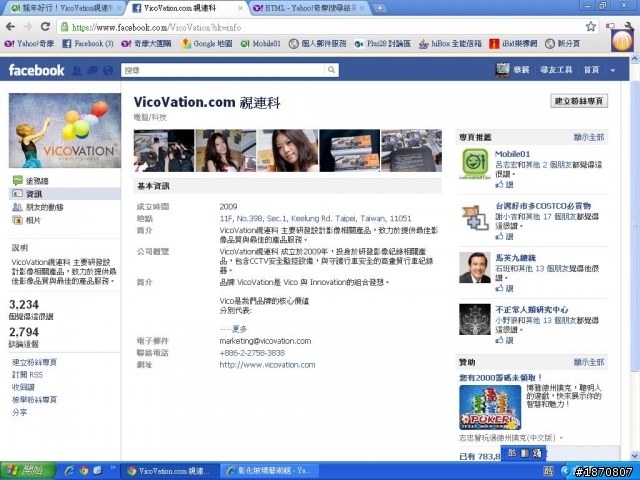640x480 pixels.
Task: Open the notifications globe icon
Action: click(x=108, y=71)
